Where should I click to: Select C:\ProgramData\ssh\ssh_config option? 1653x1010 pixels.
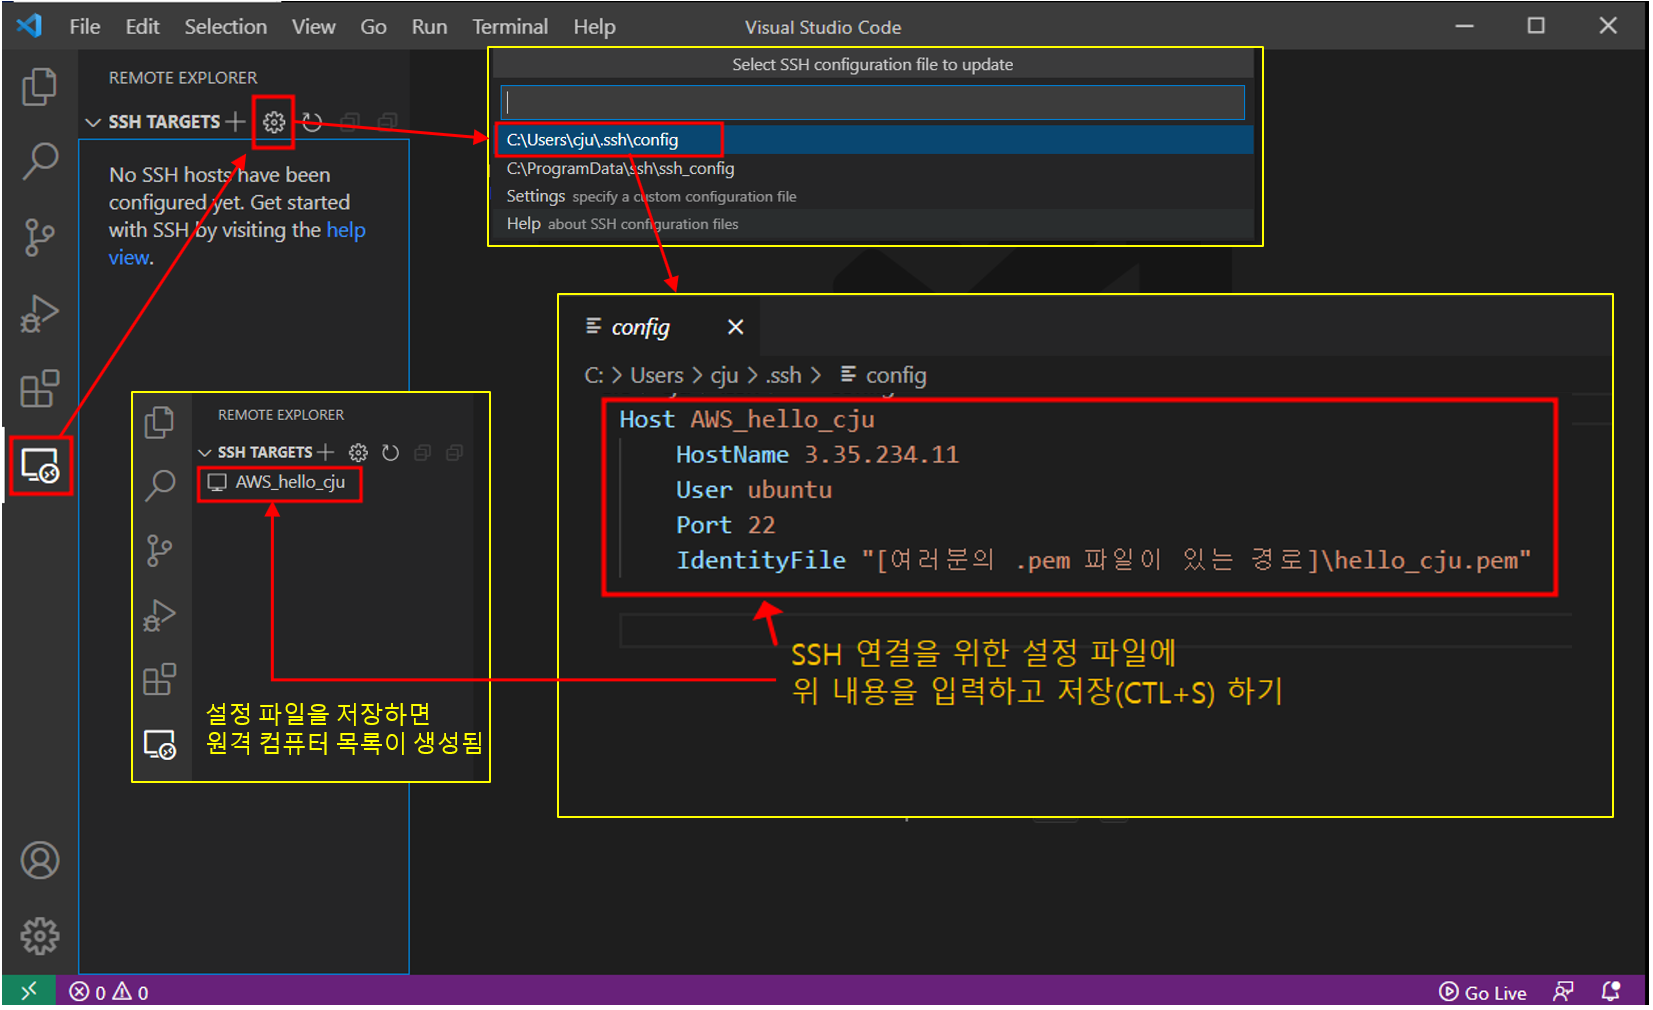coord(873,168)
